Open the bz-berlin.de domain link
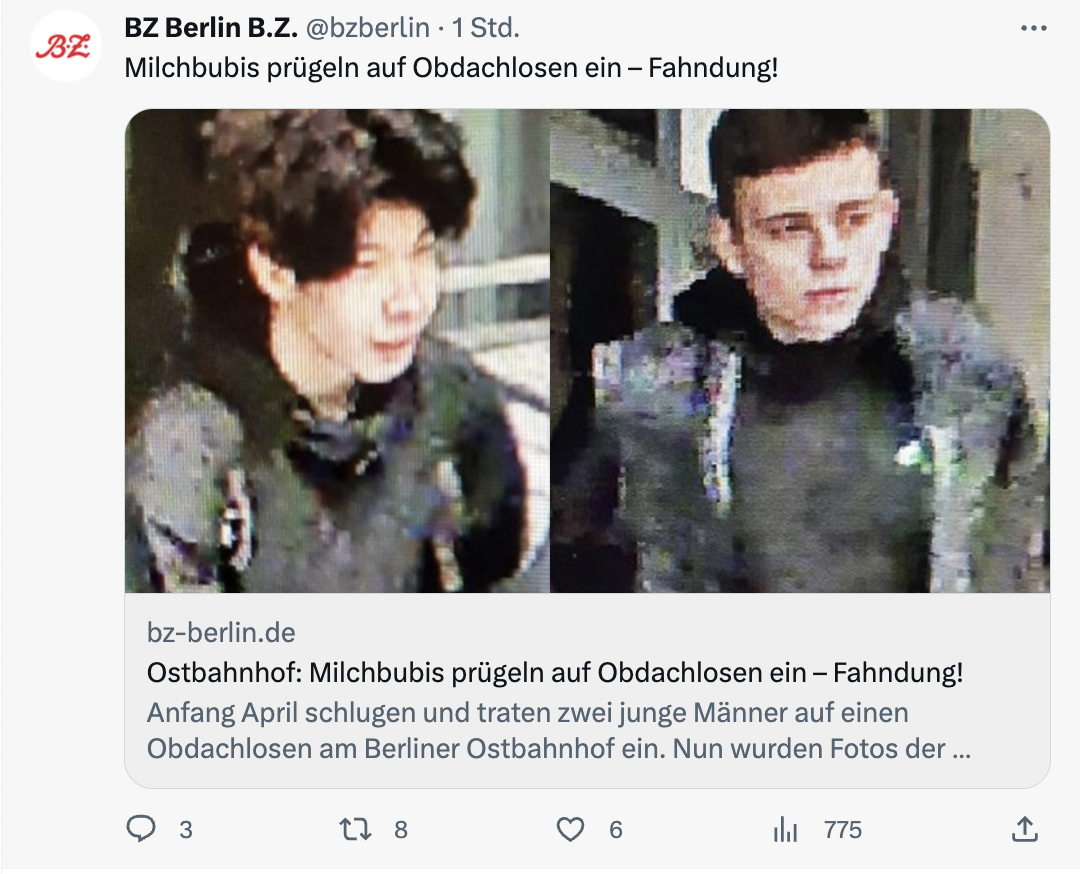Image resolution: width=1080 pixels, height=874 pixels. point(221,632)
